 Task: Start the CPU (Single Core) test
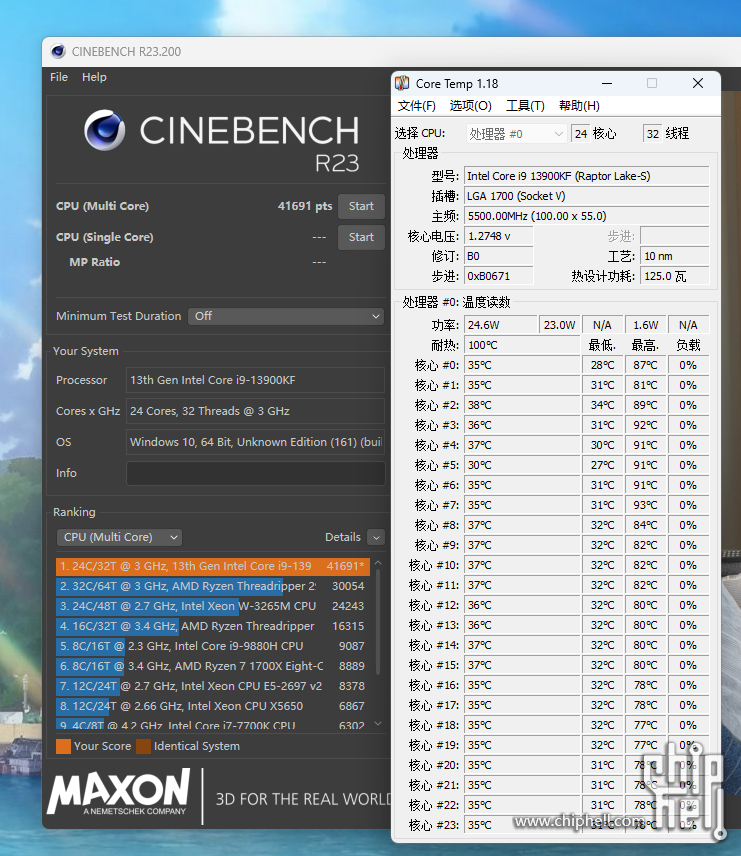(x=361, y=237)
